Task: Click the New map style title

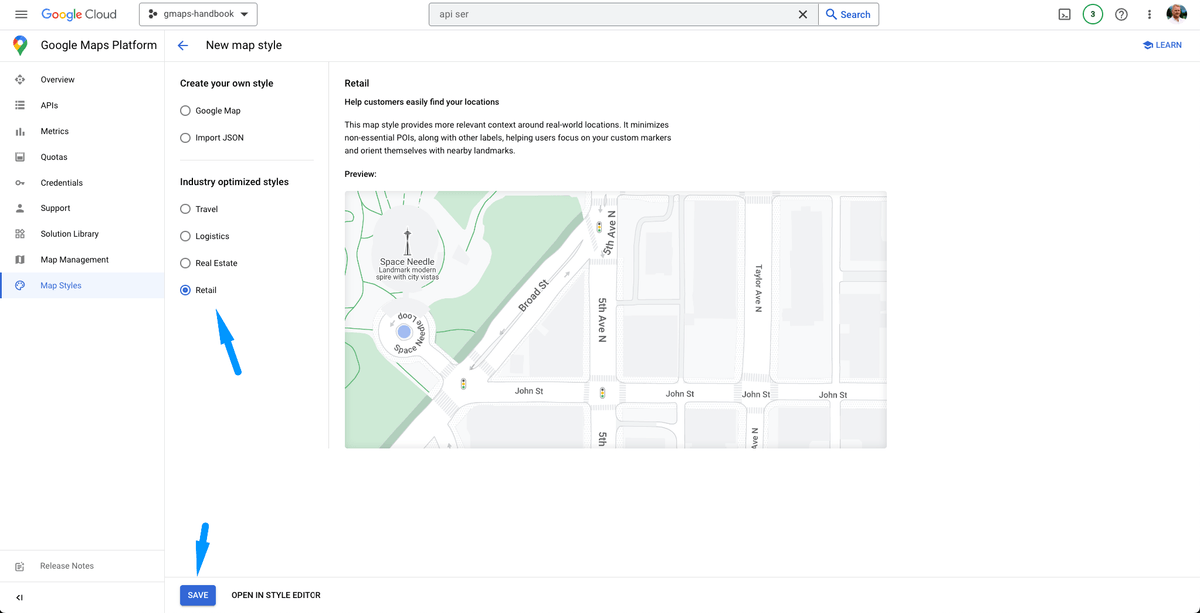Action: click(x=244, y=45)
